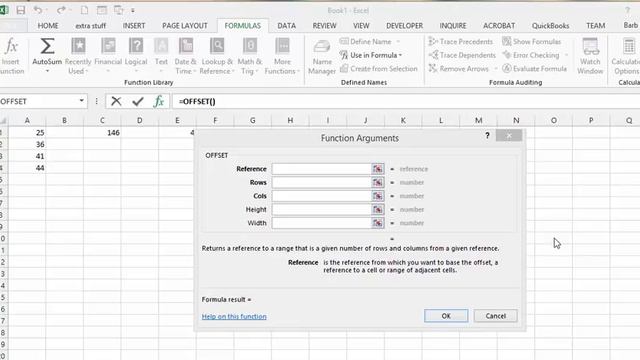
Task: Switch to the DATA tab
Action: [x=287, y=26]
